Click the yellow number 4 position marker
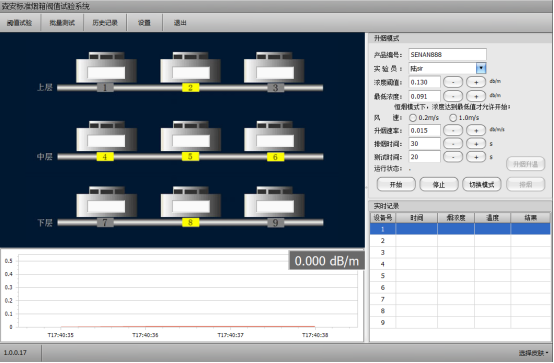Screen dimensions: 554x363 coord(105,157)
